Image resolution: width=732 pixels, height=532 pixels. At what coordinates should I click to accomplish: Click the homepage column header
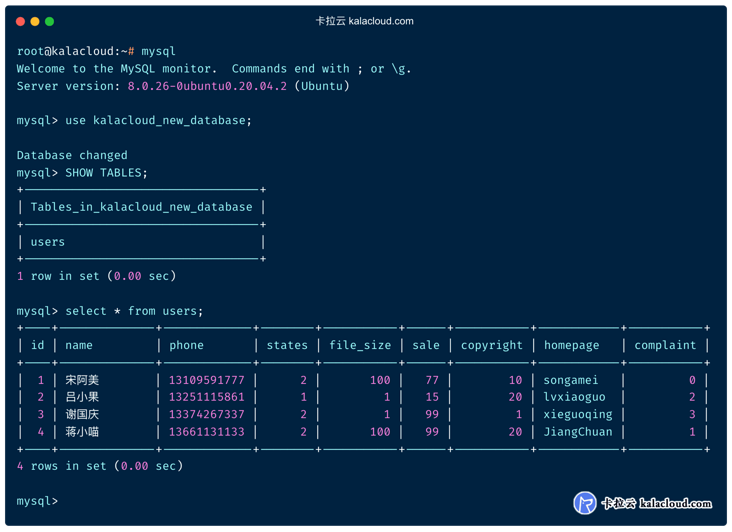(571, 345)
